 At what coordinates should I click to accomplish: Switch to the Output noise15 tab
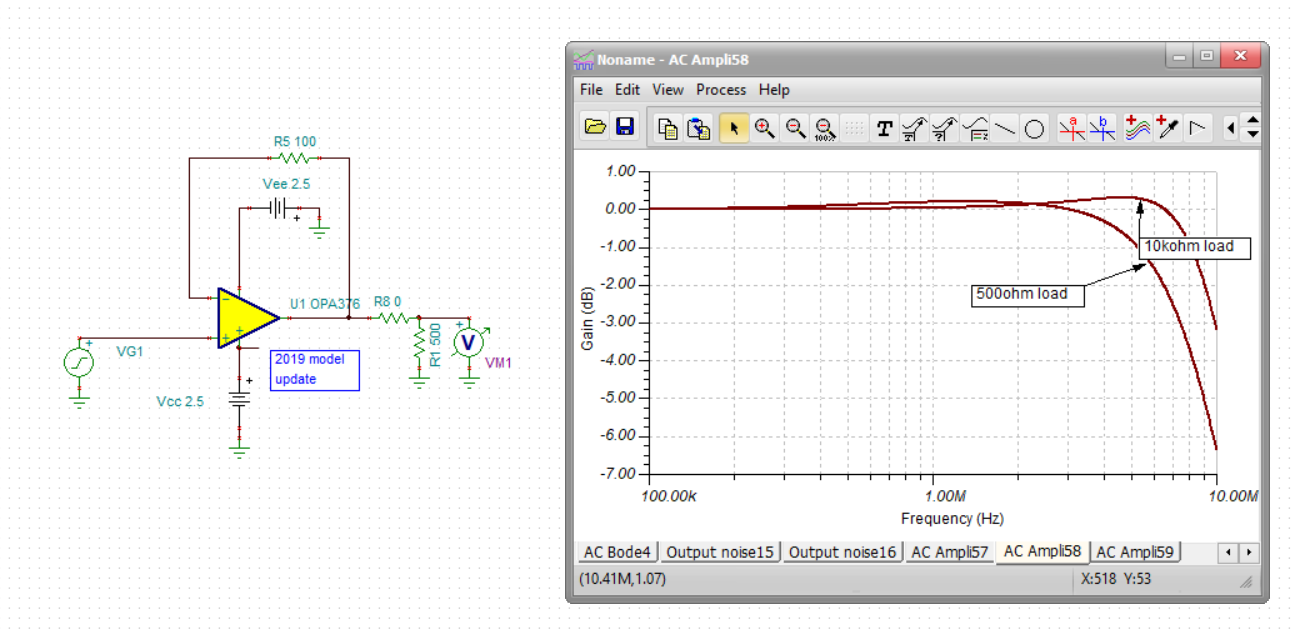coord(719,552)
